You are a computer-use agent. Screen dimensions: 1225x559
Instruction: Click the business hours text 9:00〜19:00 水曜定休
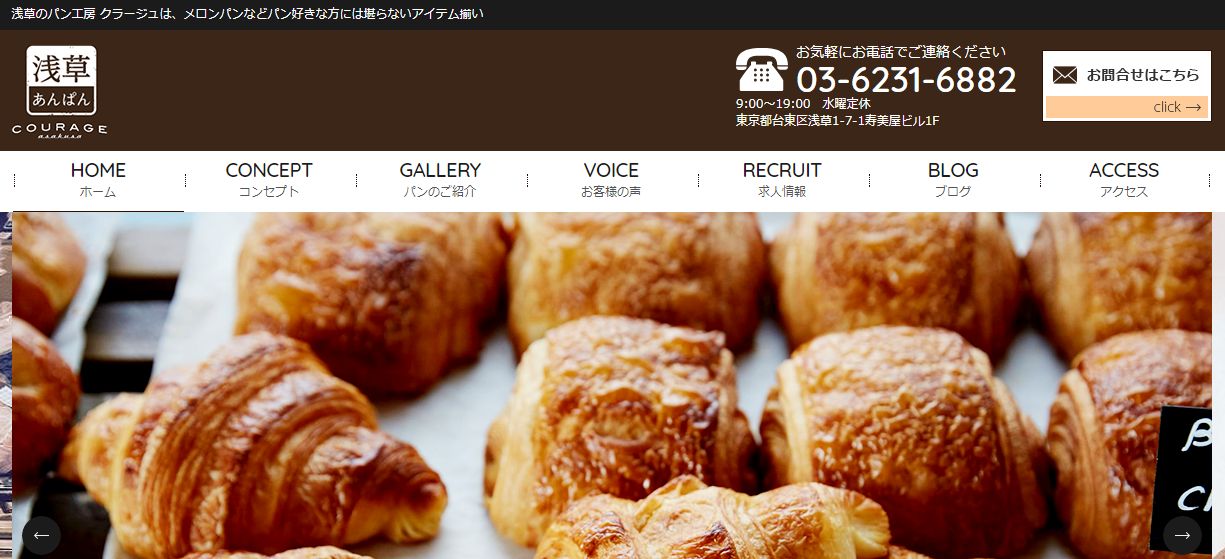pyautogui.click(x=803, y=103)
